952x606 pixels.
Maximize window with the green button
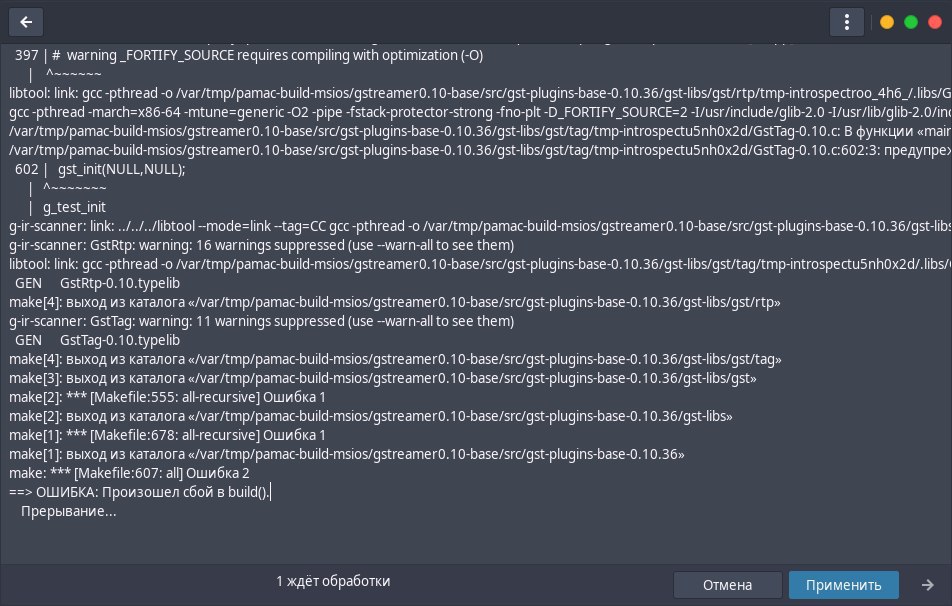click(x=910, y=22)
